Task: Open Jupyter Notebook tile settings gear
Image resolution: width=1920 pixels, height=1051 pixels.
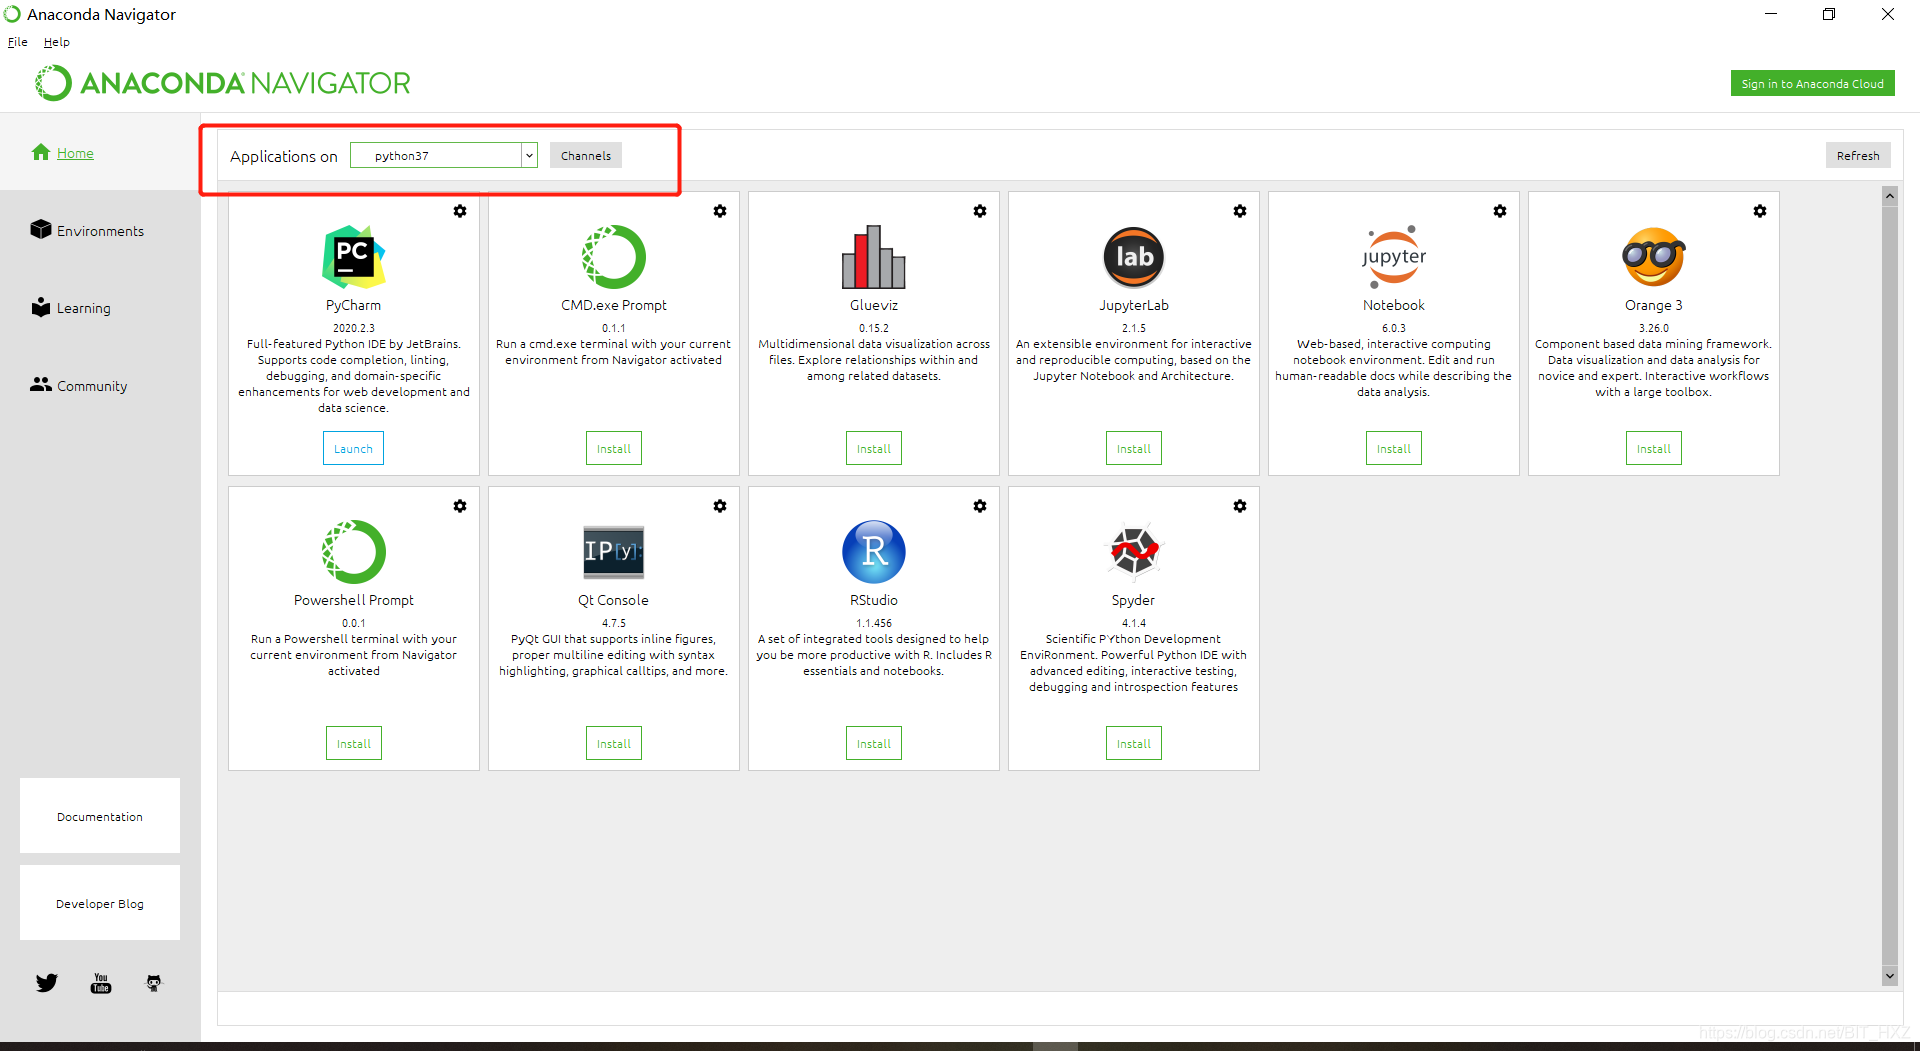Action: click(x=1500, y=211)
